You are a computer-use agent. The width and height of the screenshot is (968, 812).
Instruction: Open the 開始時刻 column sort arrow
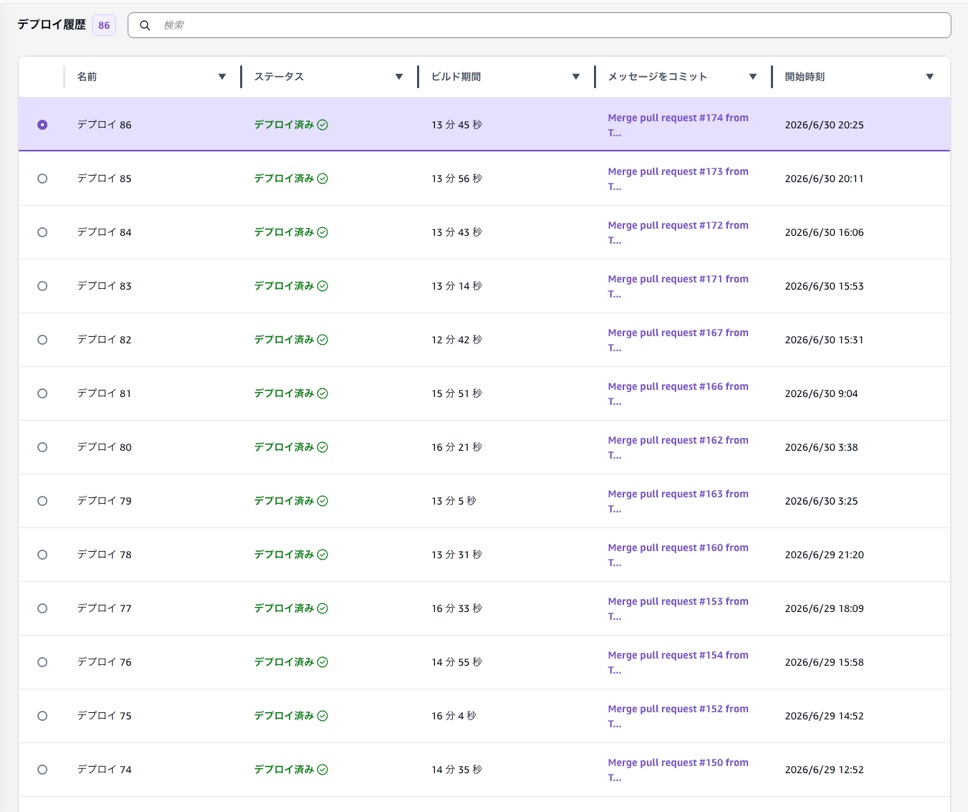[930, 77]
